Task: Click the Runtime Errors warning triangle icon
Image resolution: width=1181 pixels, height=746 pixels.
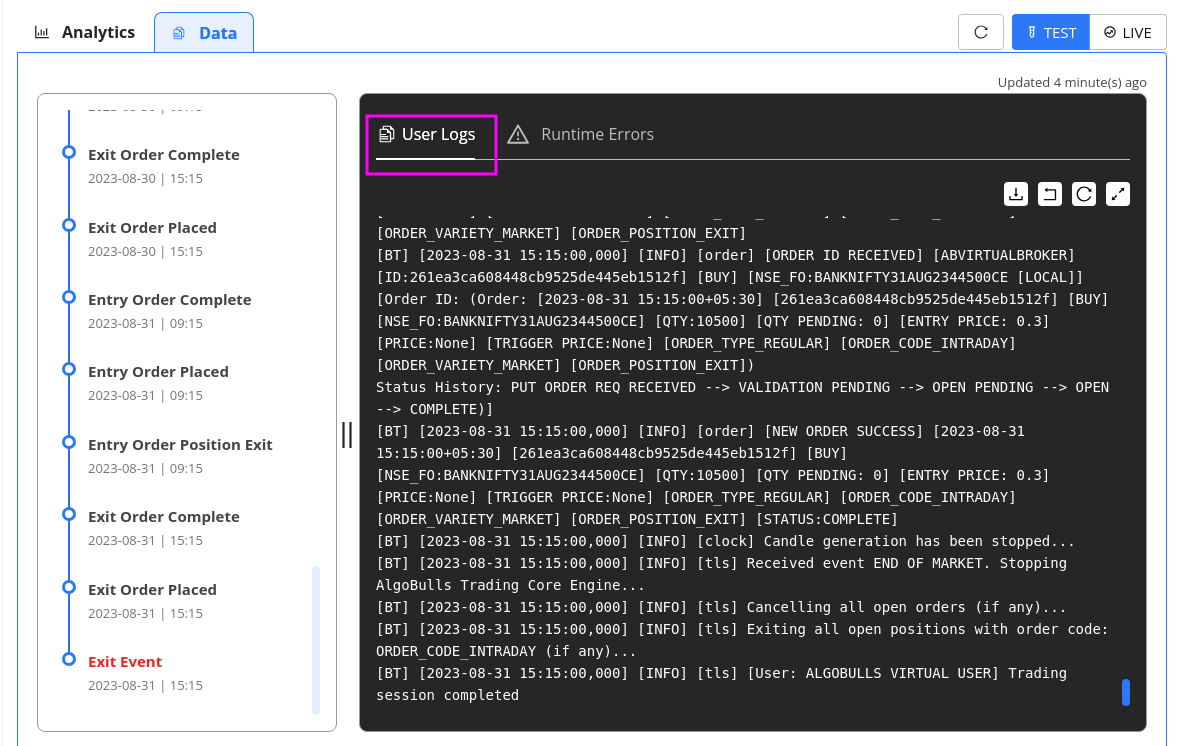Action: point(517,135)
